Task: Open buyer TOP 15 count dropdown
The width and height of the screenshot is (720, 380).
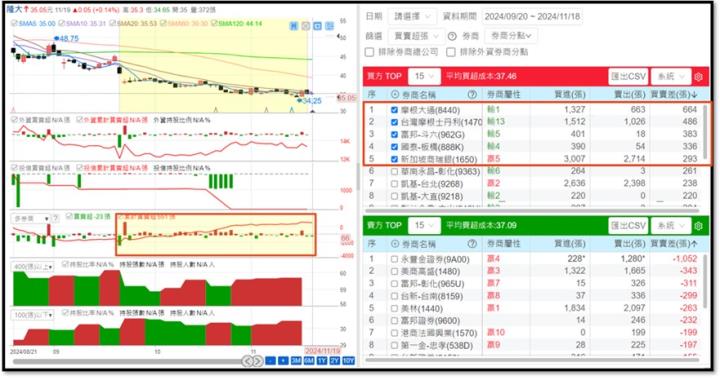Action: pyautogui.click(x=424, y=76)
